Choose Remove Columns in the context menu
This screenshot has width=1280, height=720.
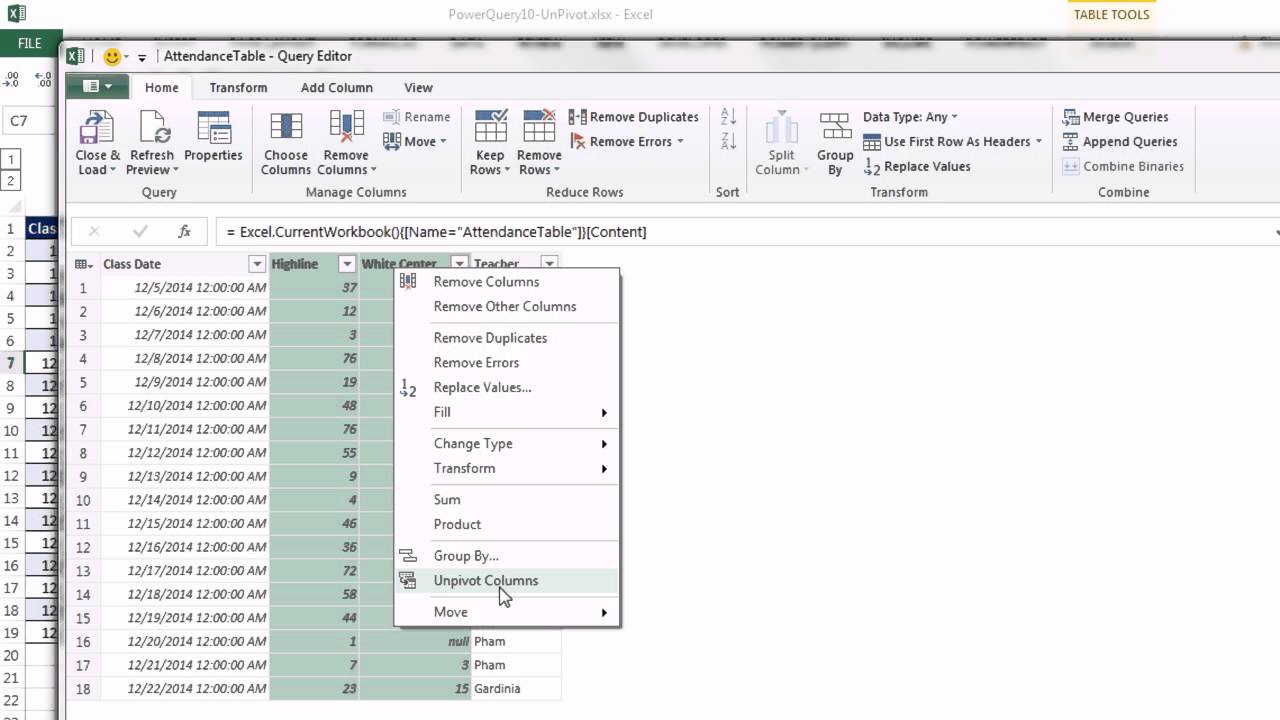[507, 282]
